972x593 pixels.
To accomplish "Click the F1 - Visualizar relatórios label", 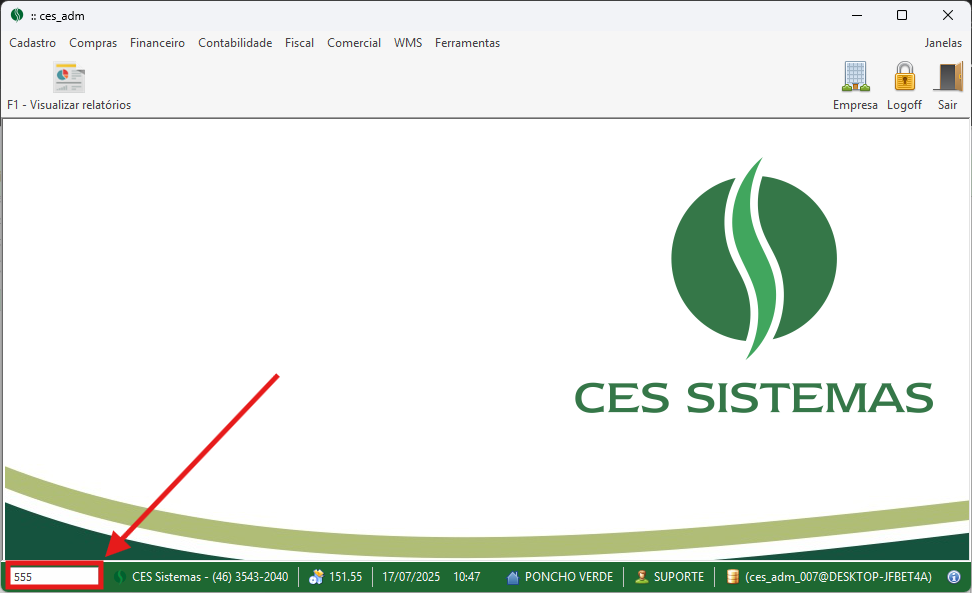I will (x=69, y=105).
